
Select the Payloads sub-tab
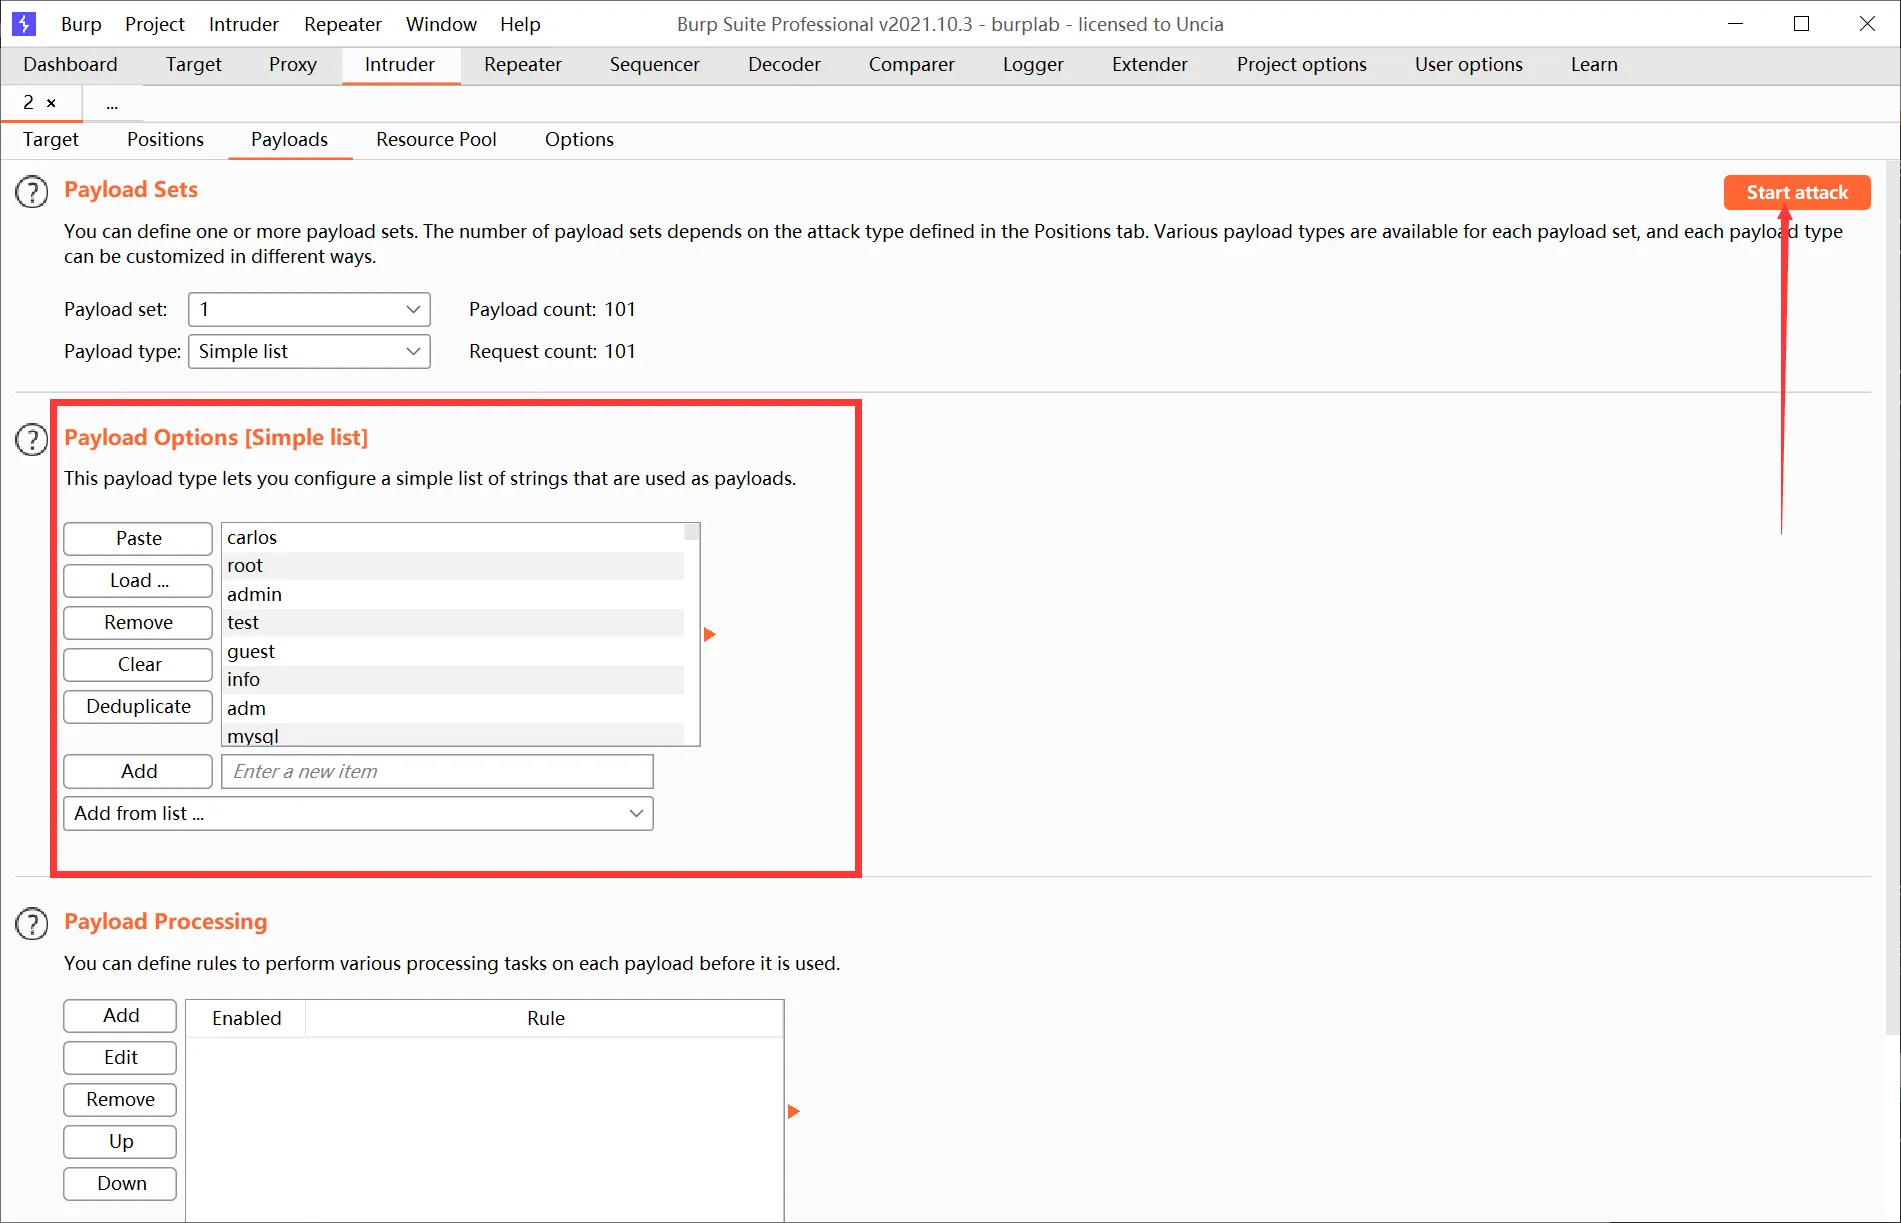tap(290, 140)
